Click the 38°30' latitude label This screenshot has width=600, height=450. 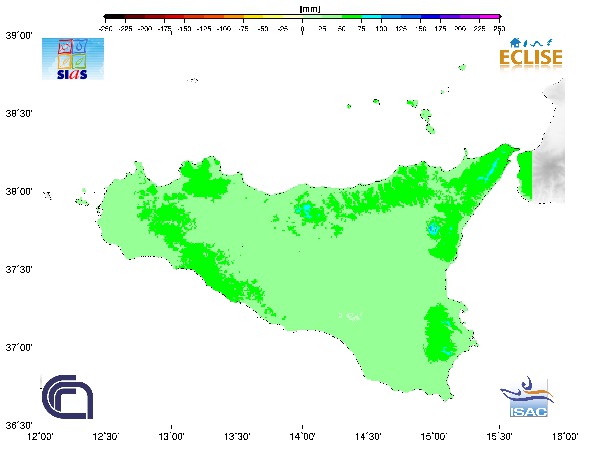[19, 114]
